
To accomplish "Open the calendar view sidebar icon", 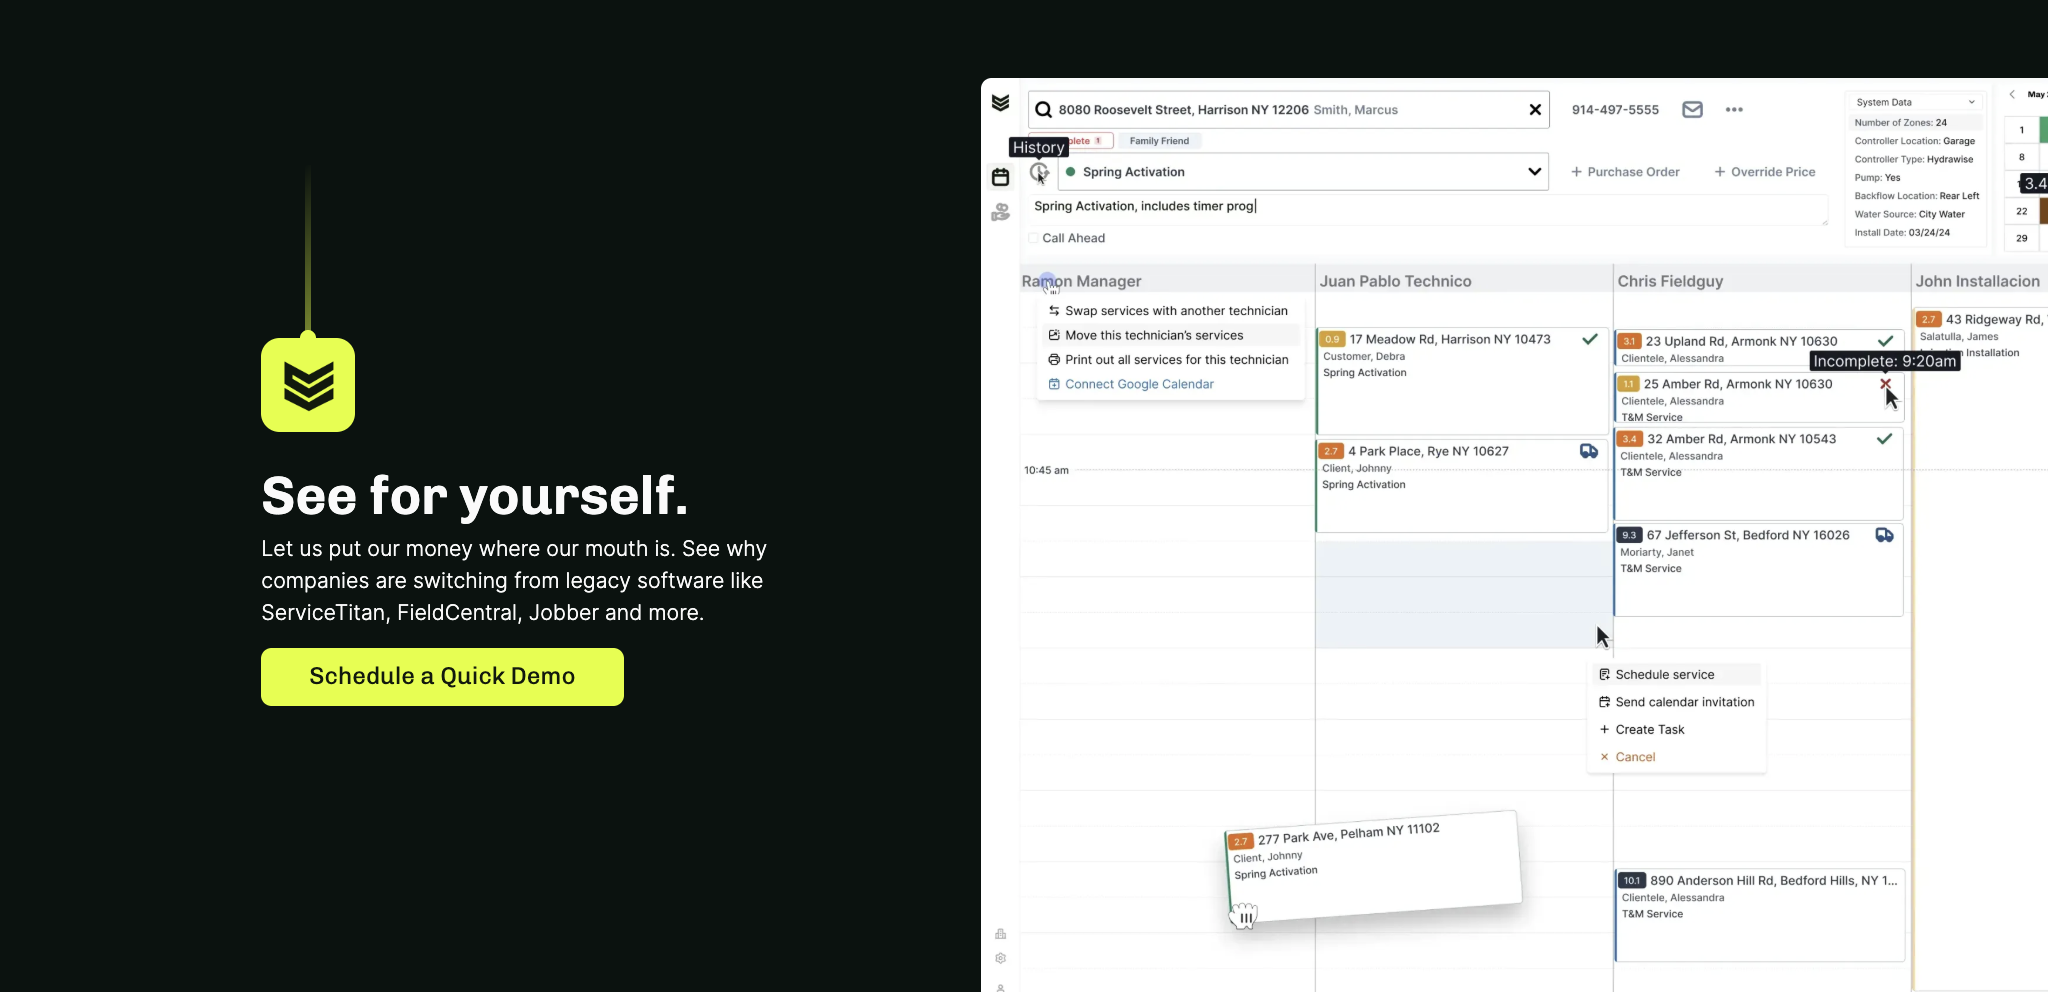I will pyautogui.click(x=1000, y=177).
